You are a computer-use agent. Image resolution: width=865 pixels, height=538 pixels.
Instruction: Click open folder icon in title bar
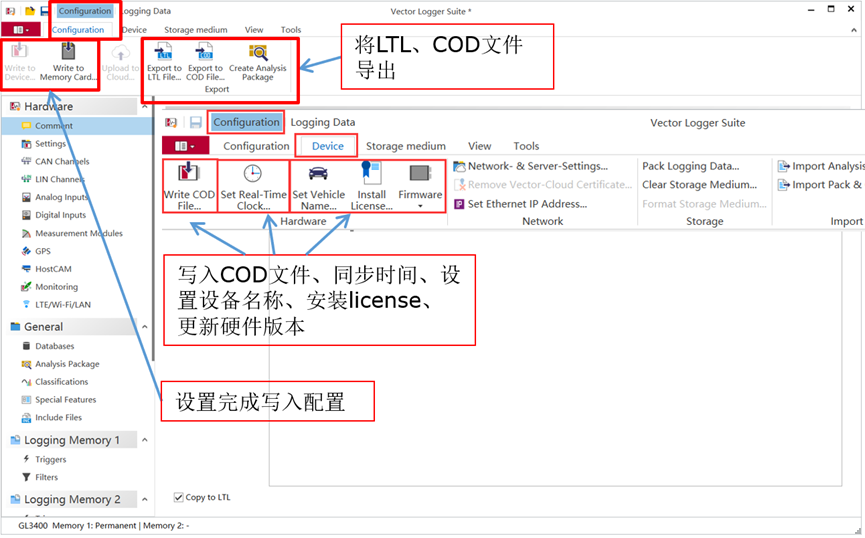pos(30,11)
